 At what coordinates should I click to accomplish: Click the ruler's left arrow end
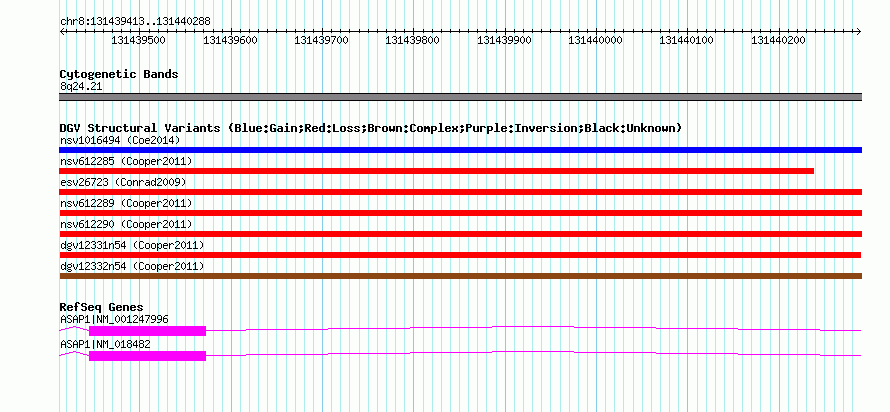62,31
